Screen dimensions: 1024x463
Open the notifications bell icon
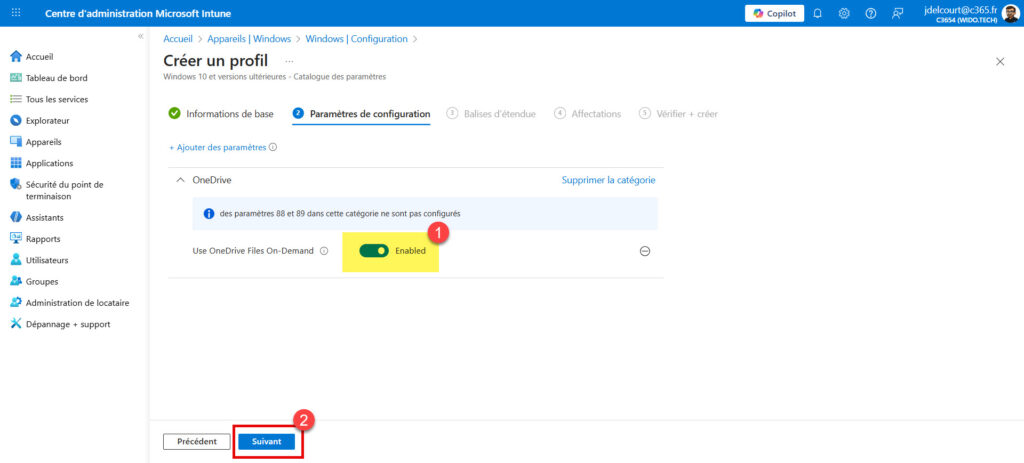818,13
